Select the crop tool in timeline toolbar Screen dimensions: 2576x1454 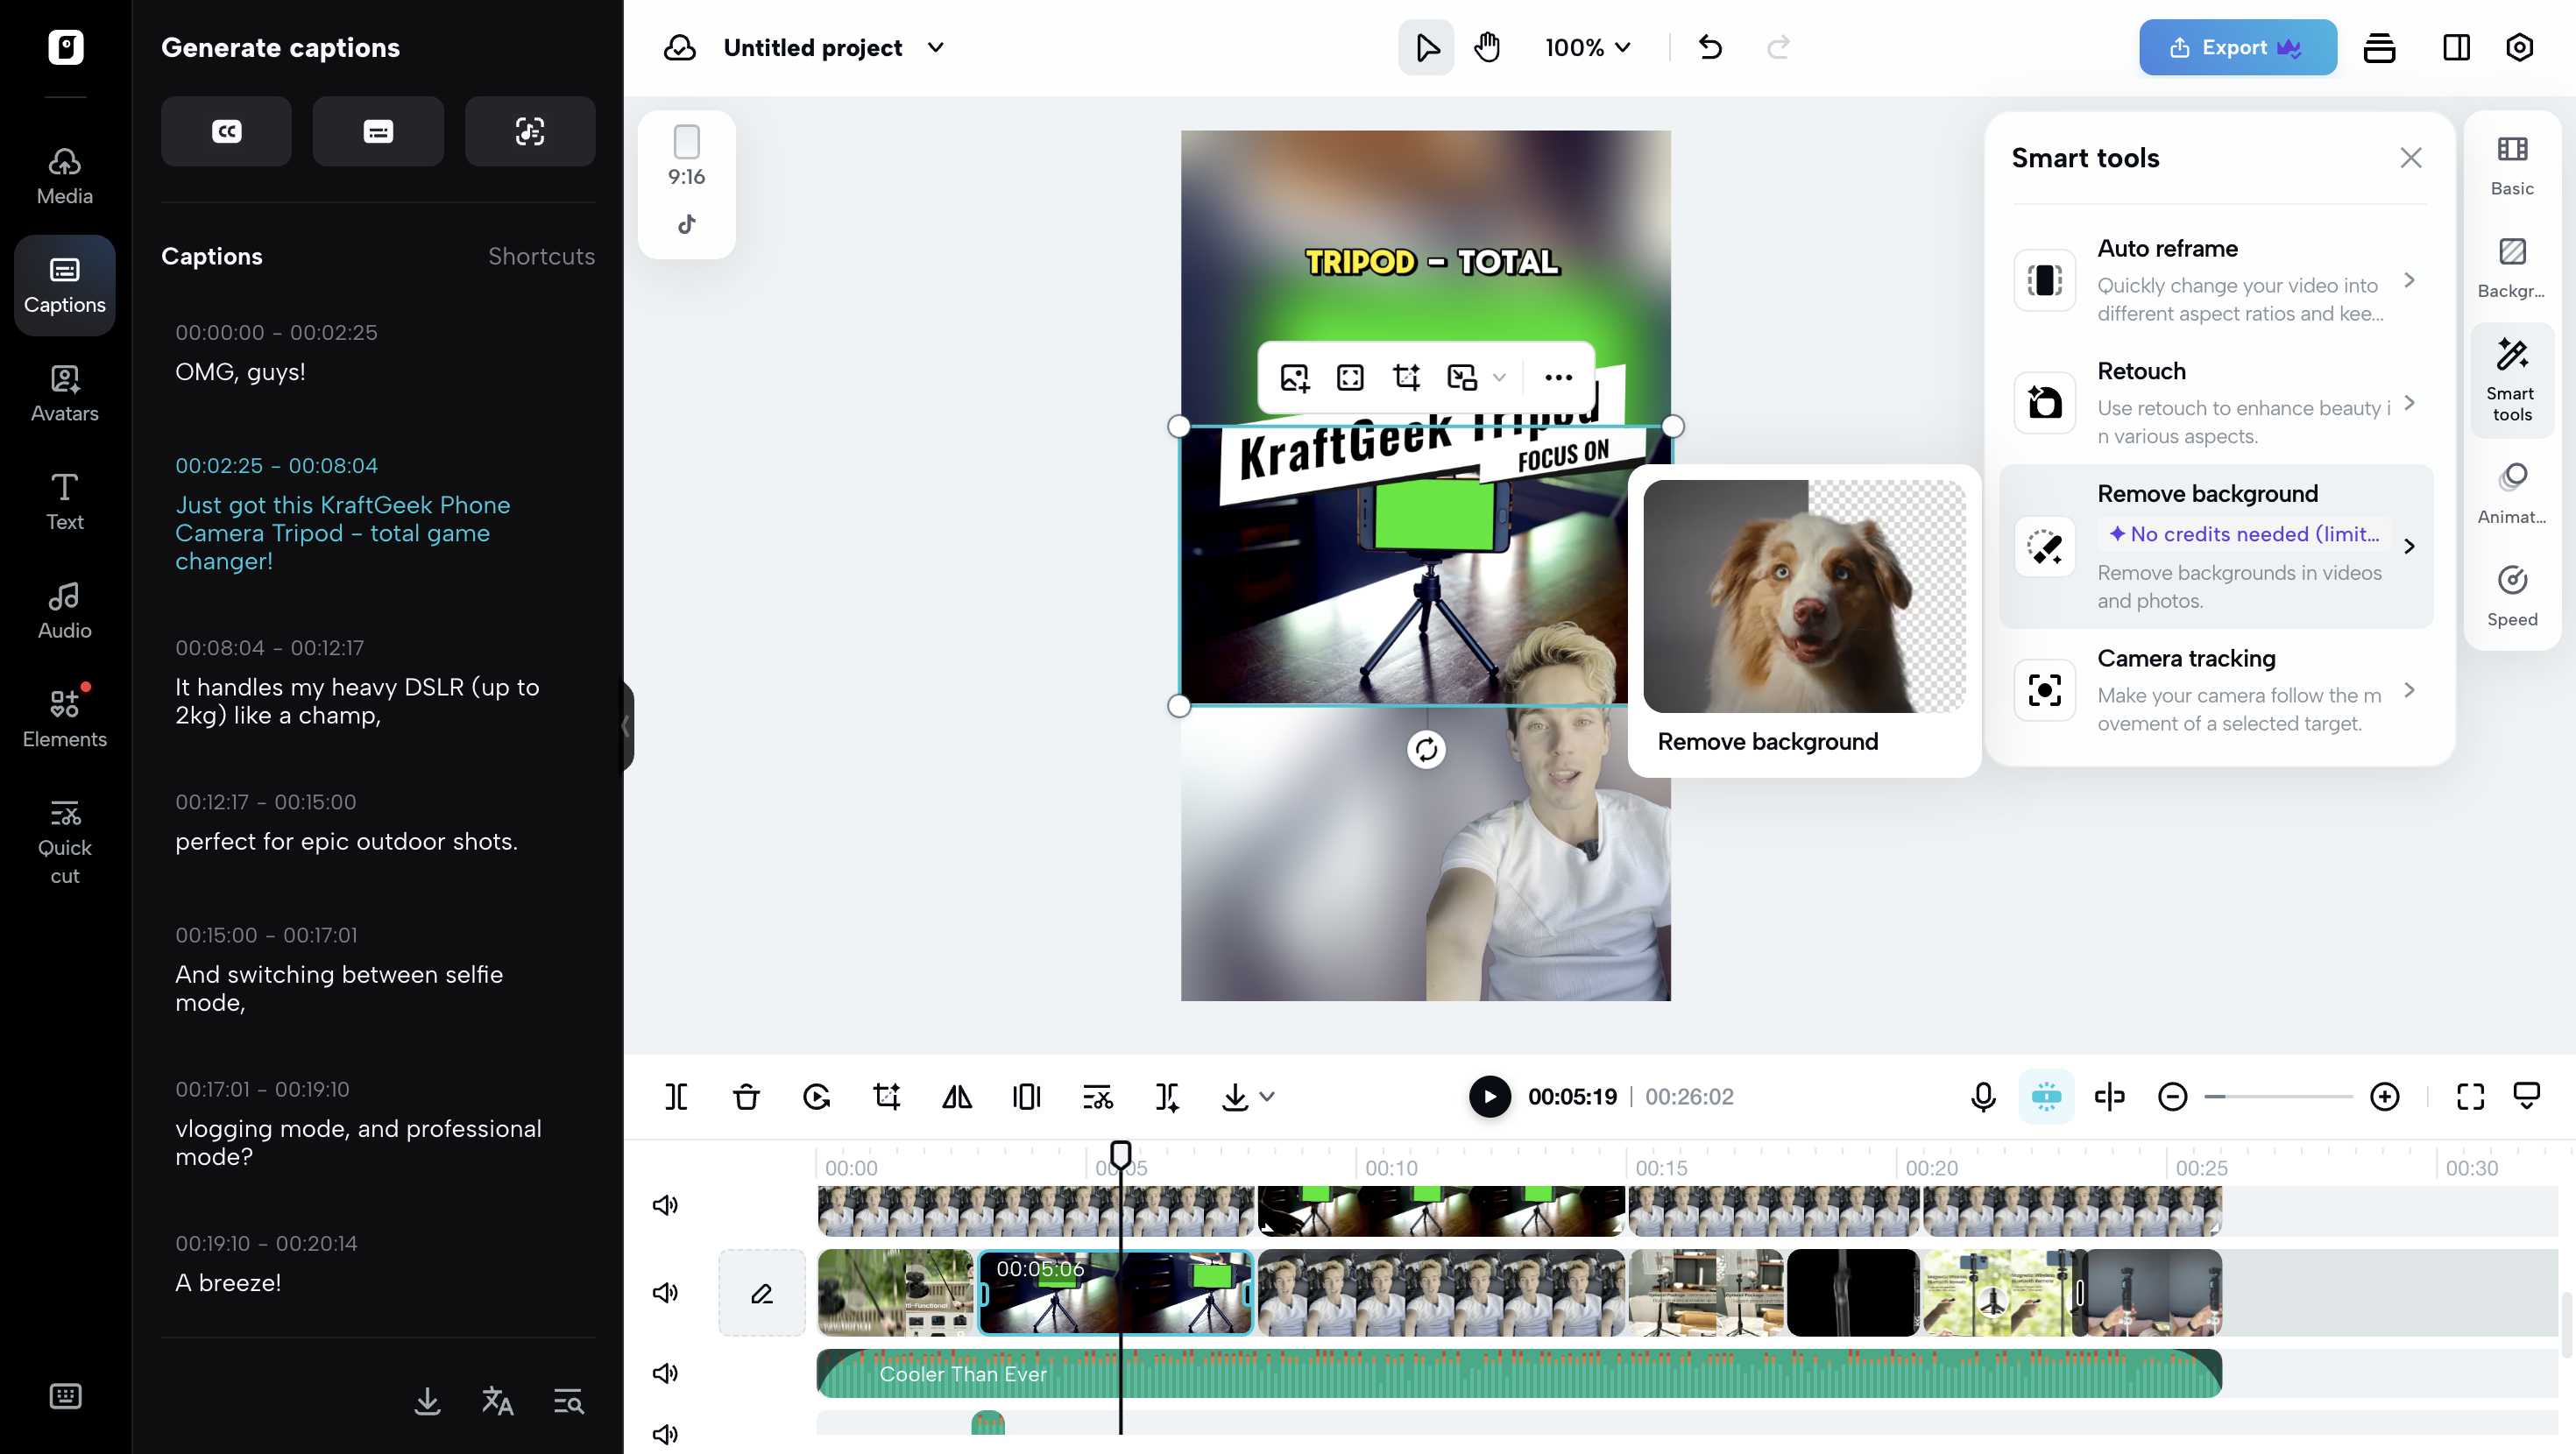886,1097
